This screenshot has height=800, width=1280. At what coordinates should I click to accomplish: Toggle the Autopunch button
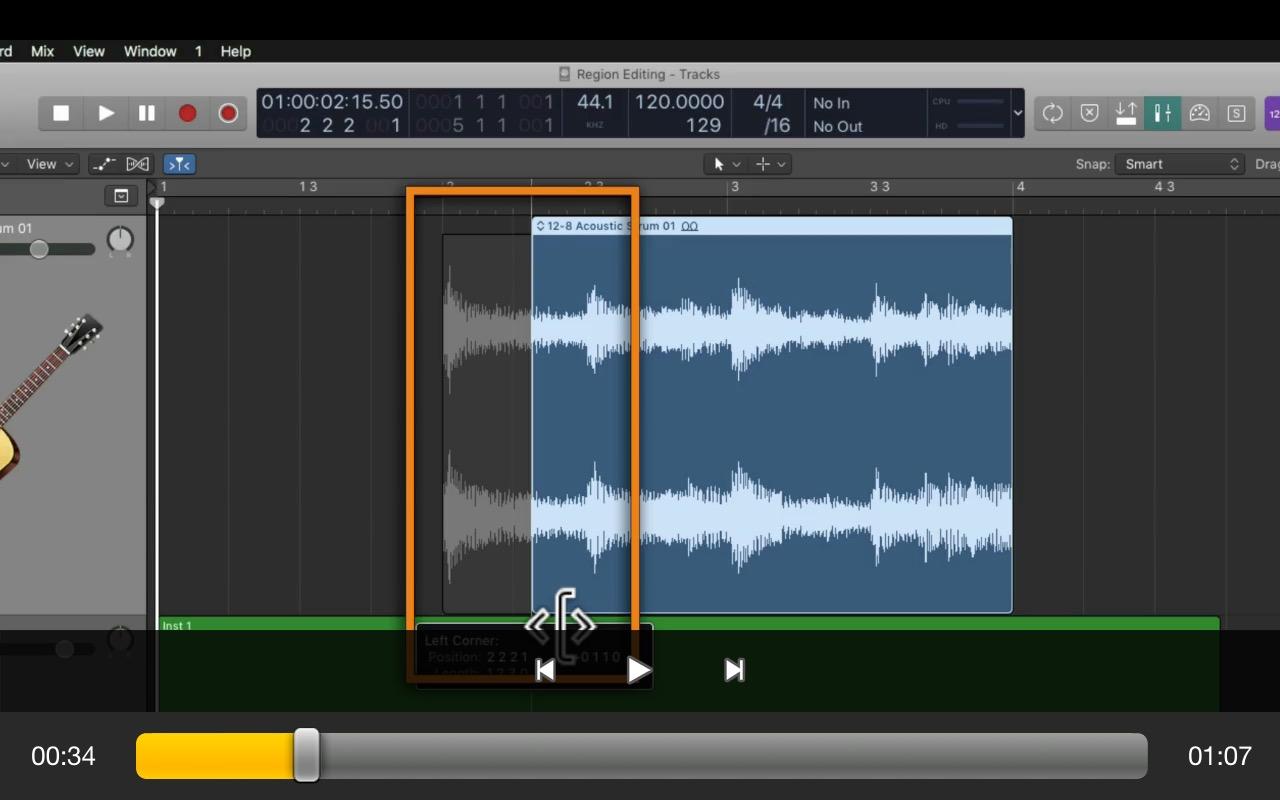1126,113
